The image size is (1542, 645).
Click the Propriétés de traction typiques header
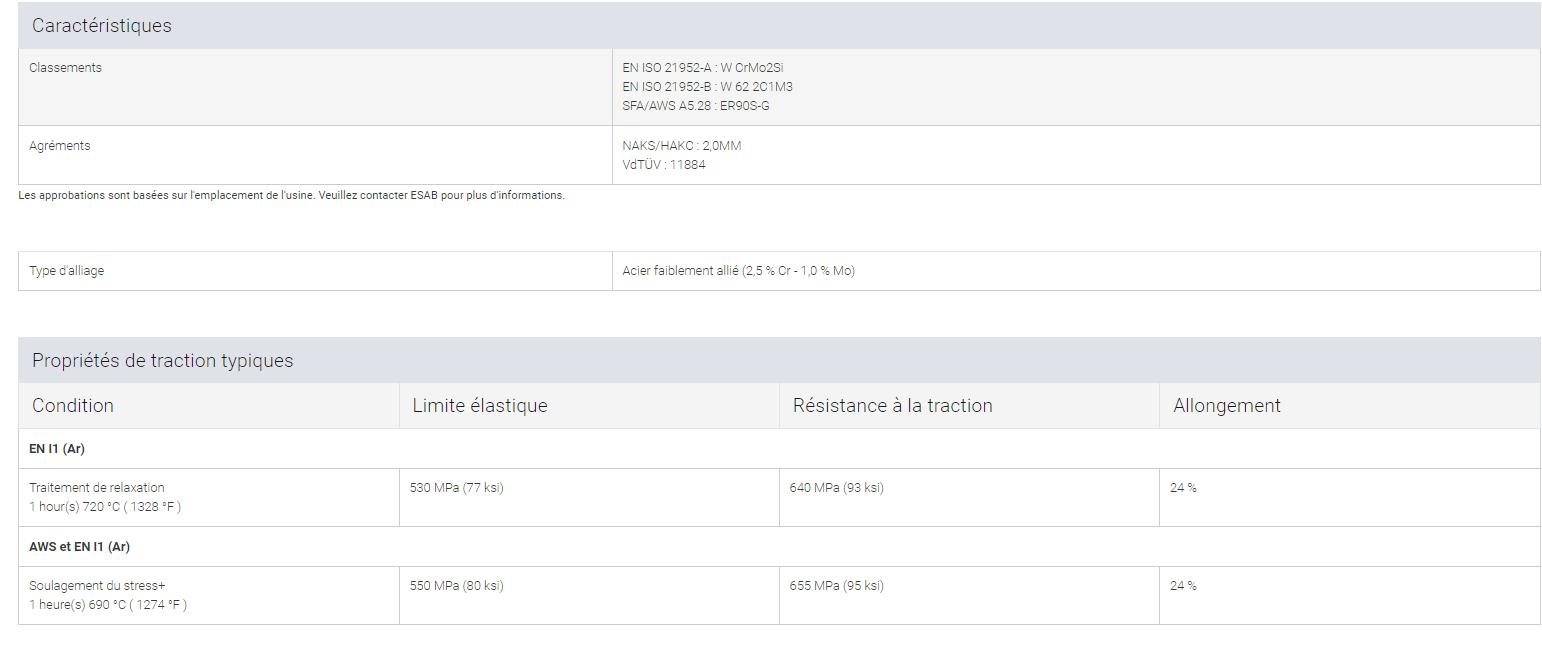click(x=162, y=361)
